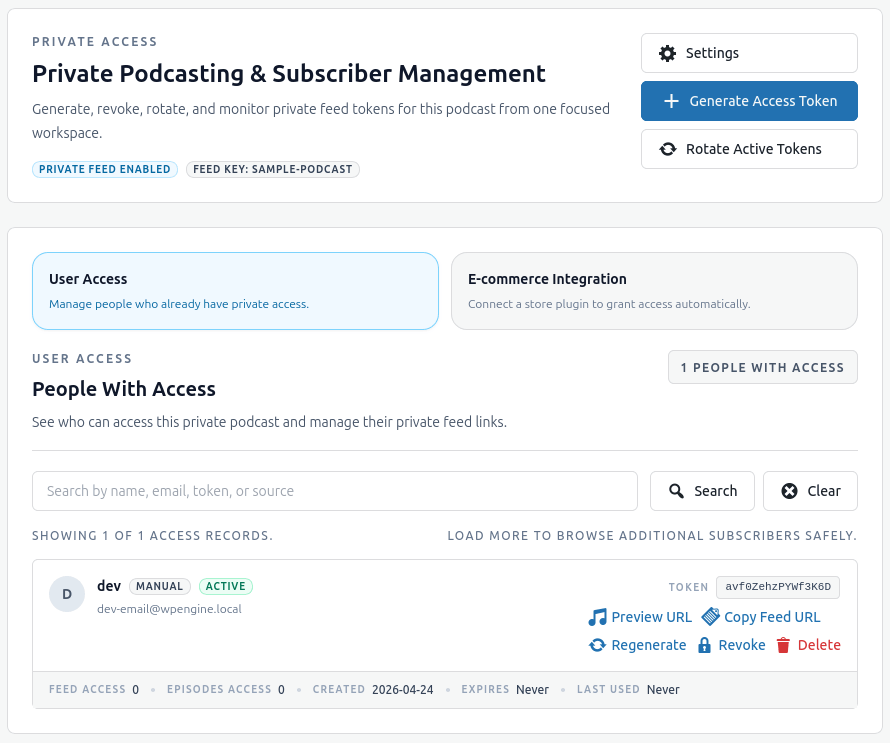The image size is (890, 743).
Task: Open the Copy Feed URL link
Action: pos(771,617)
